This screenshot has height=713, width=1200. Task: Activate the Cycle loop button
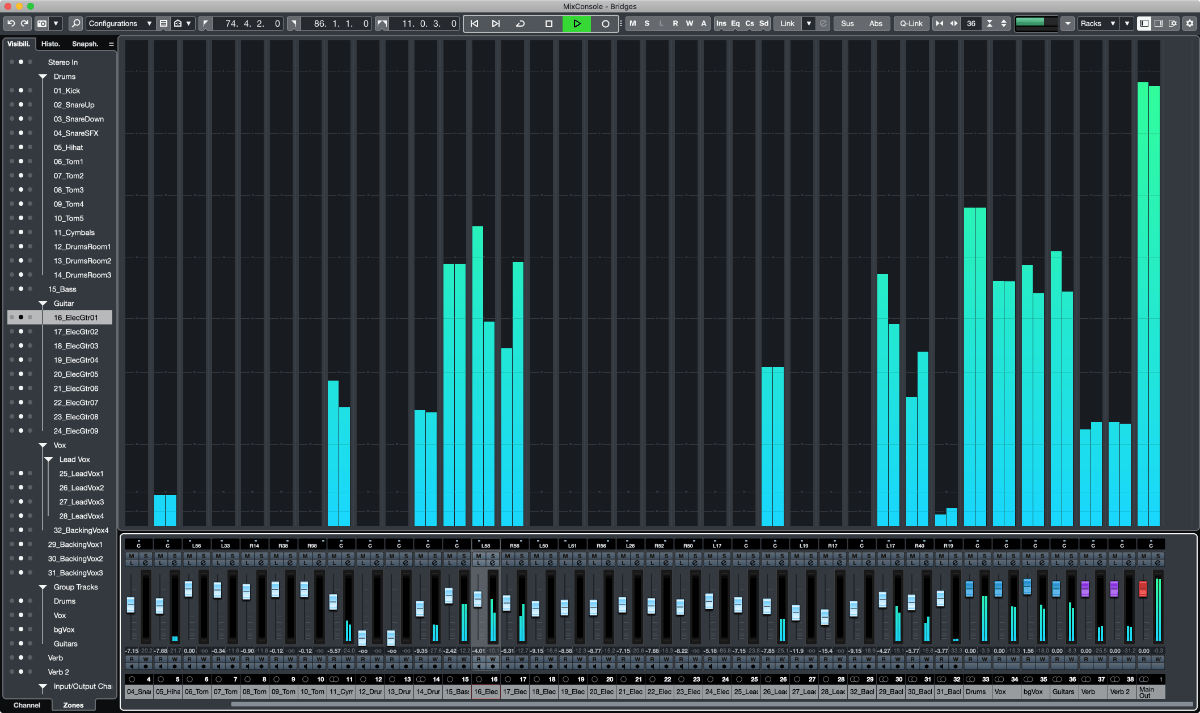click(521, 23)
